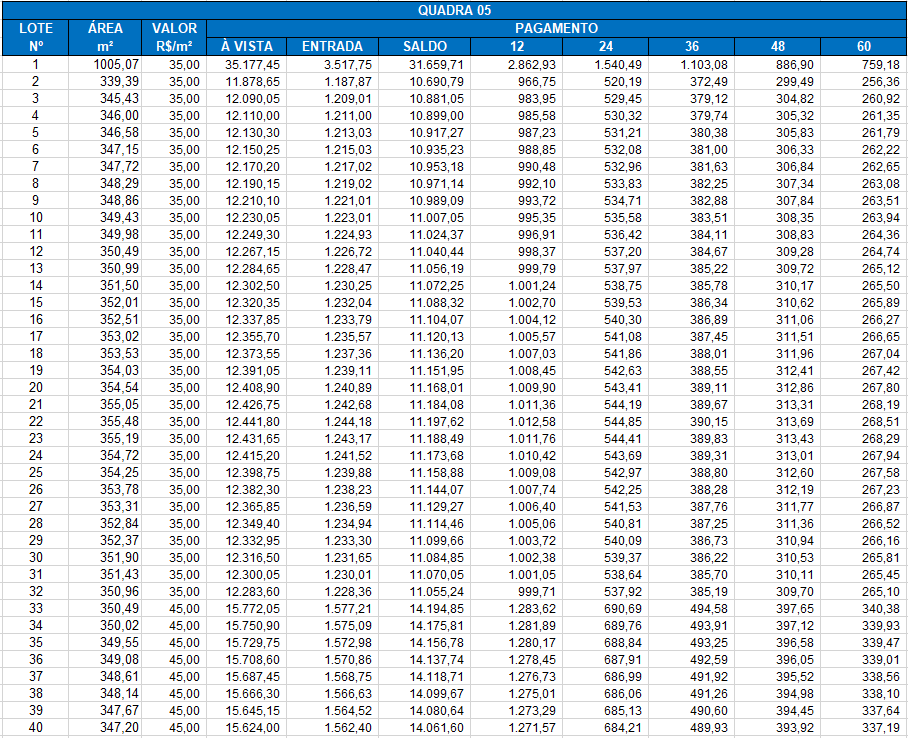Click the area cell showing 1005,07
908x738 pixels.
click(114, 64)
